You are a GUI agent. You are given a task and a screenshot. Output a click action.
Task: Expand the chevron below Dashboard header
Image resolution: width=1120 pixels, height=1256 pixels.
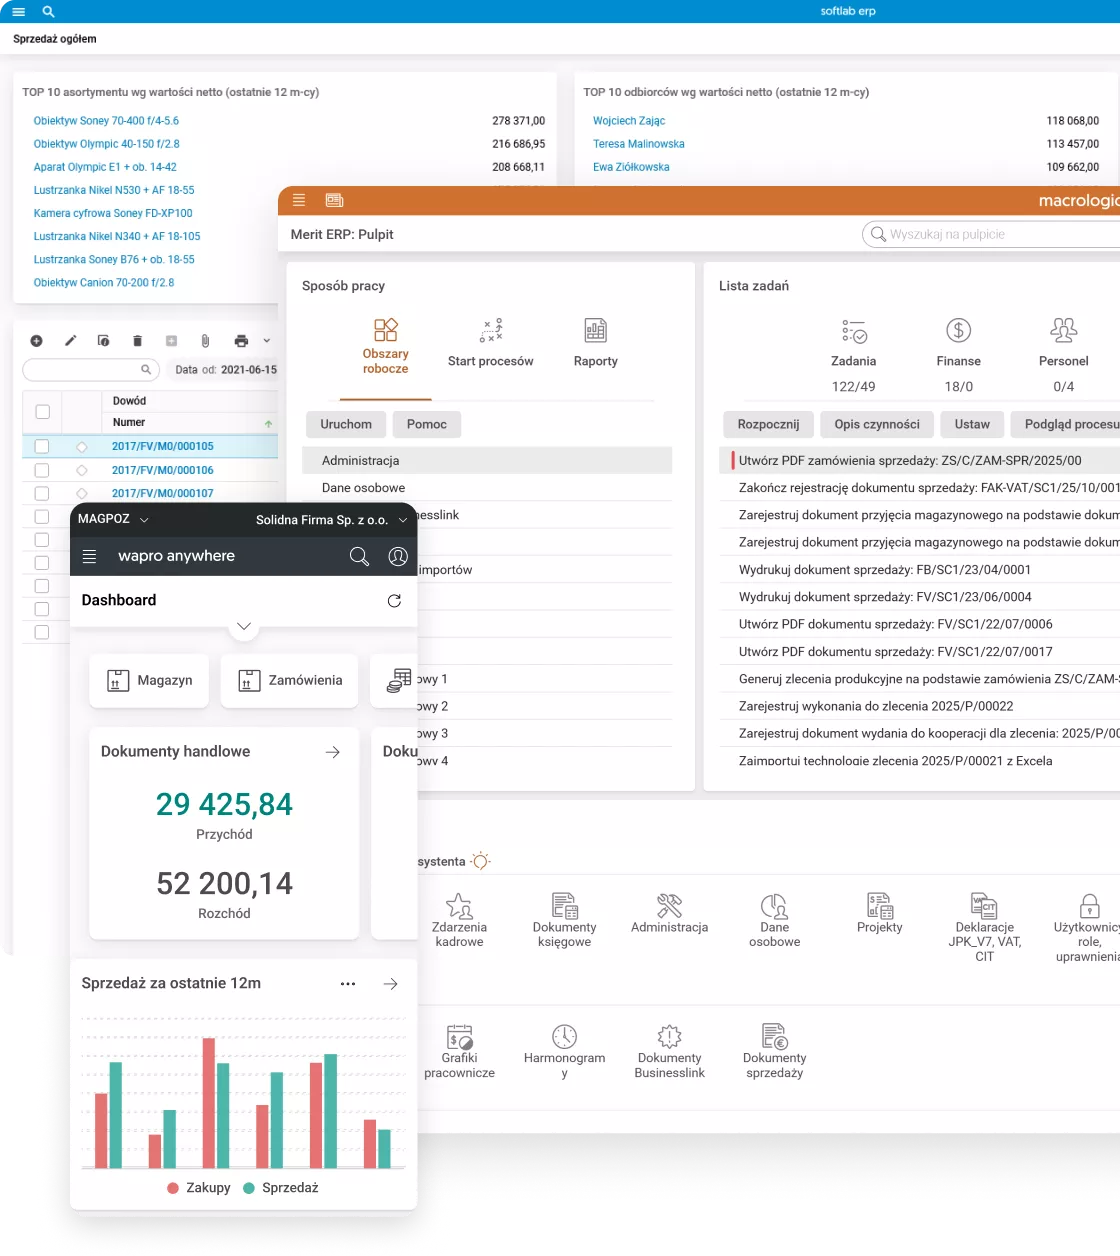click(243, 626)
